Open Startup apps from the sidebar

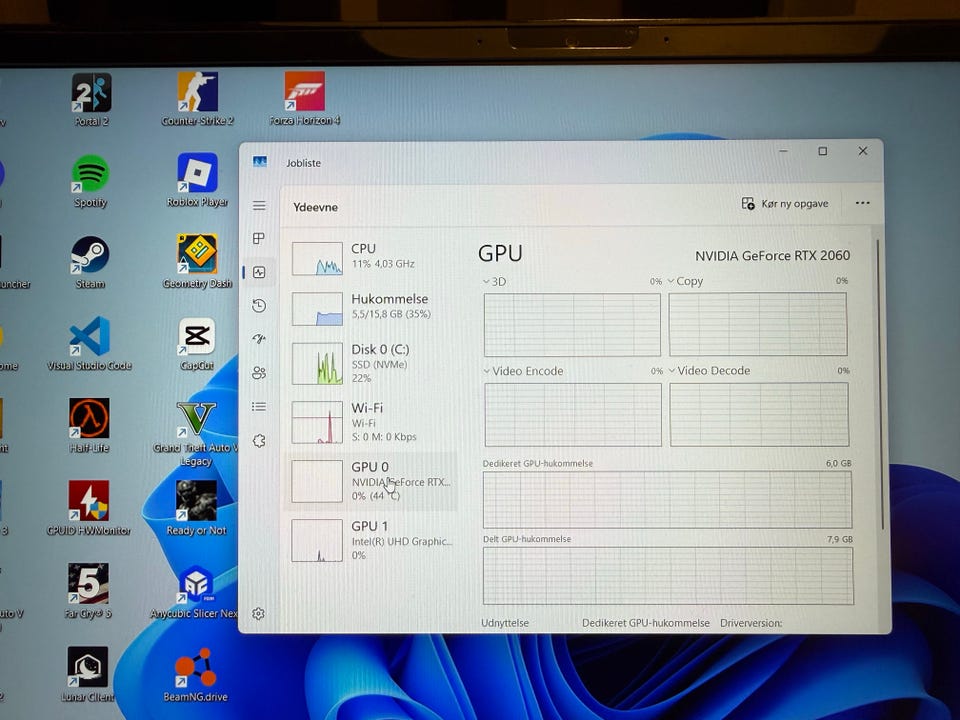tap(259, 339)
